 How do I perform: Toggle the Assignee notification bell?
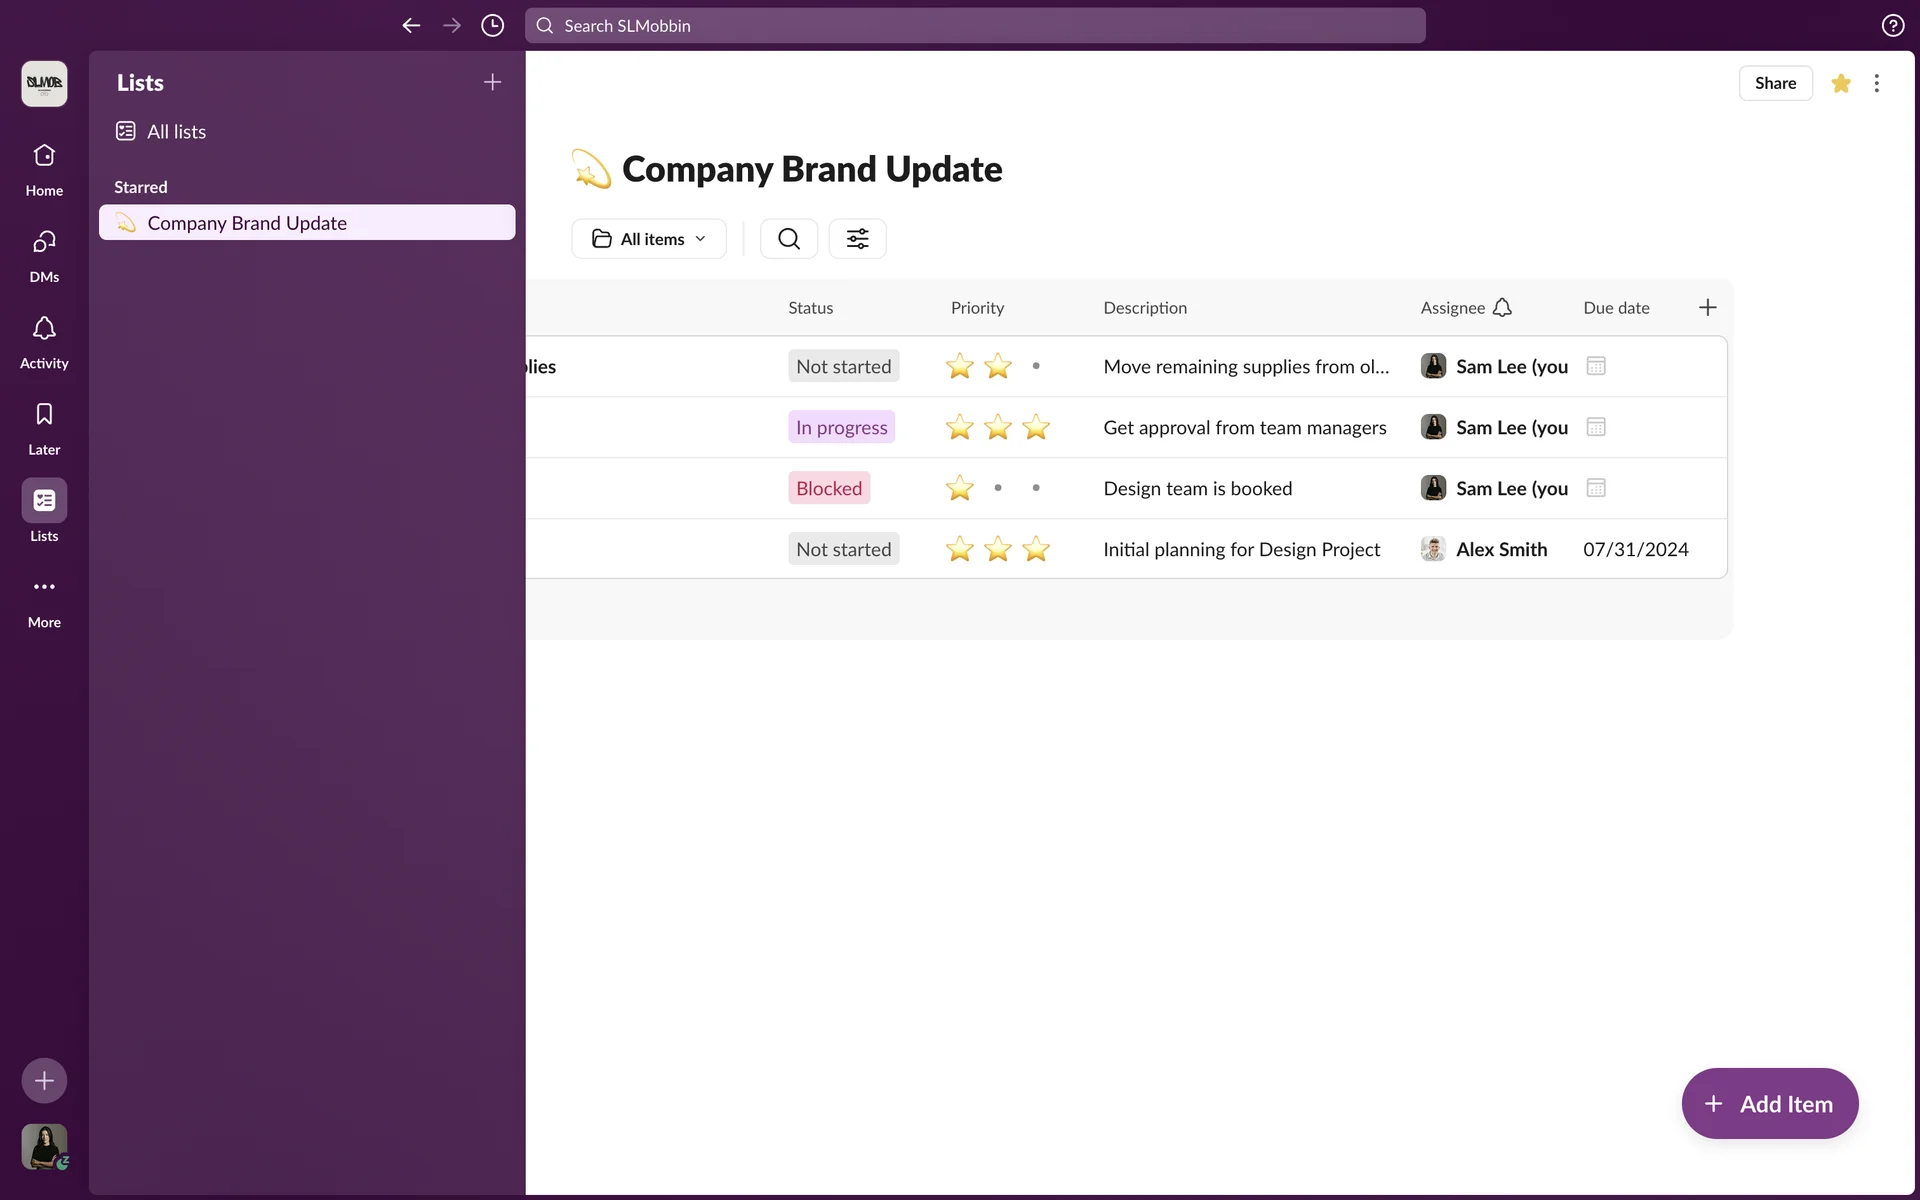(1502, 308)
